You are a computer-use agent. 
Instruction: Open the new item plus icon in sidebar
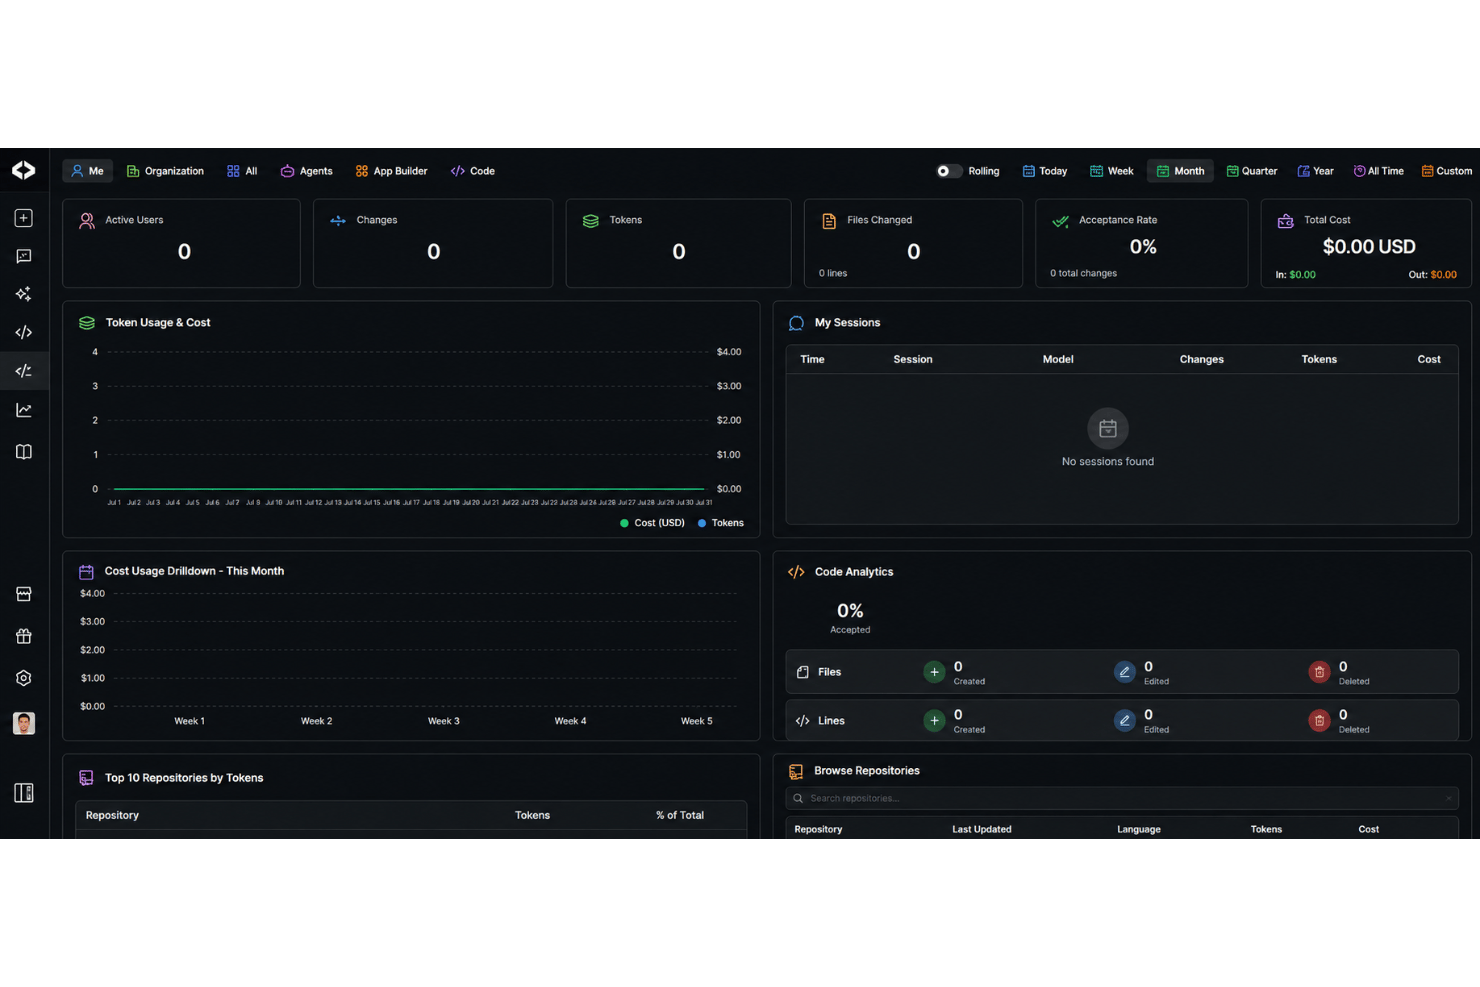(x=24, y=218)
